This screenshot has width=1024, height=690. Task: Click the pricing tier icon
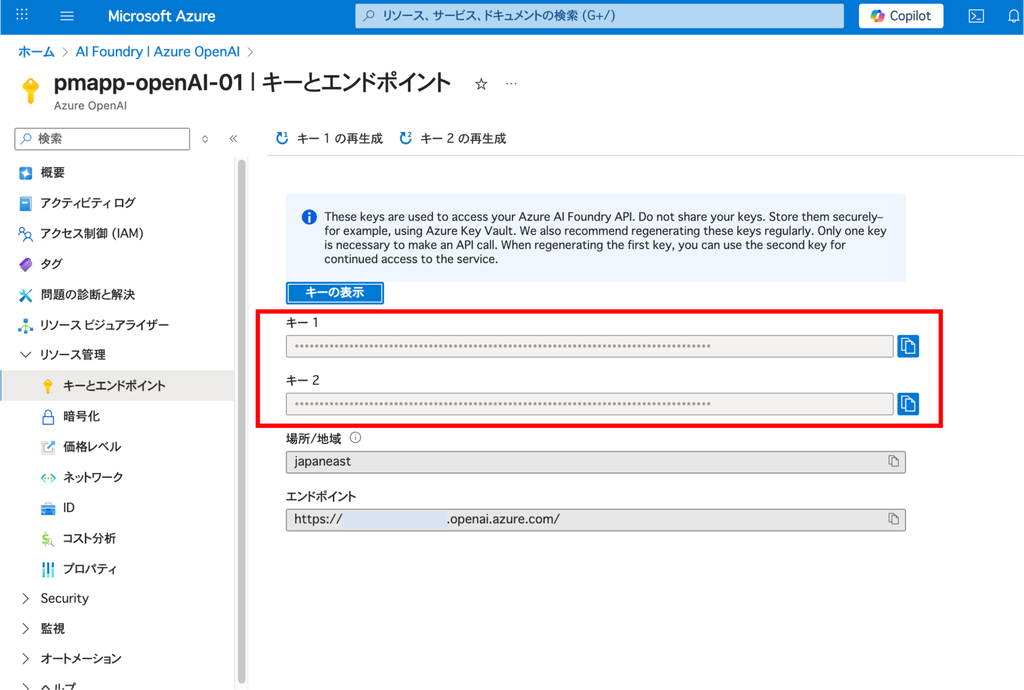coord(48,447)
